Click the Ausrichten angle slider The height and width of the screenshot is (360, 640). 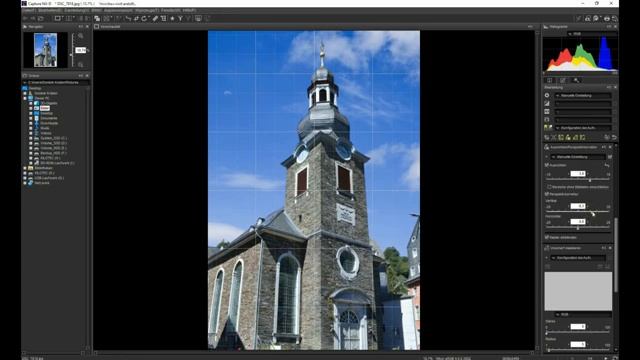click(x=578, y=180)
